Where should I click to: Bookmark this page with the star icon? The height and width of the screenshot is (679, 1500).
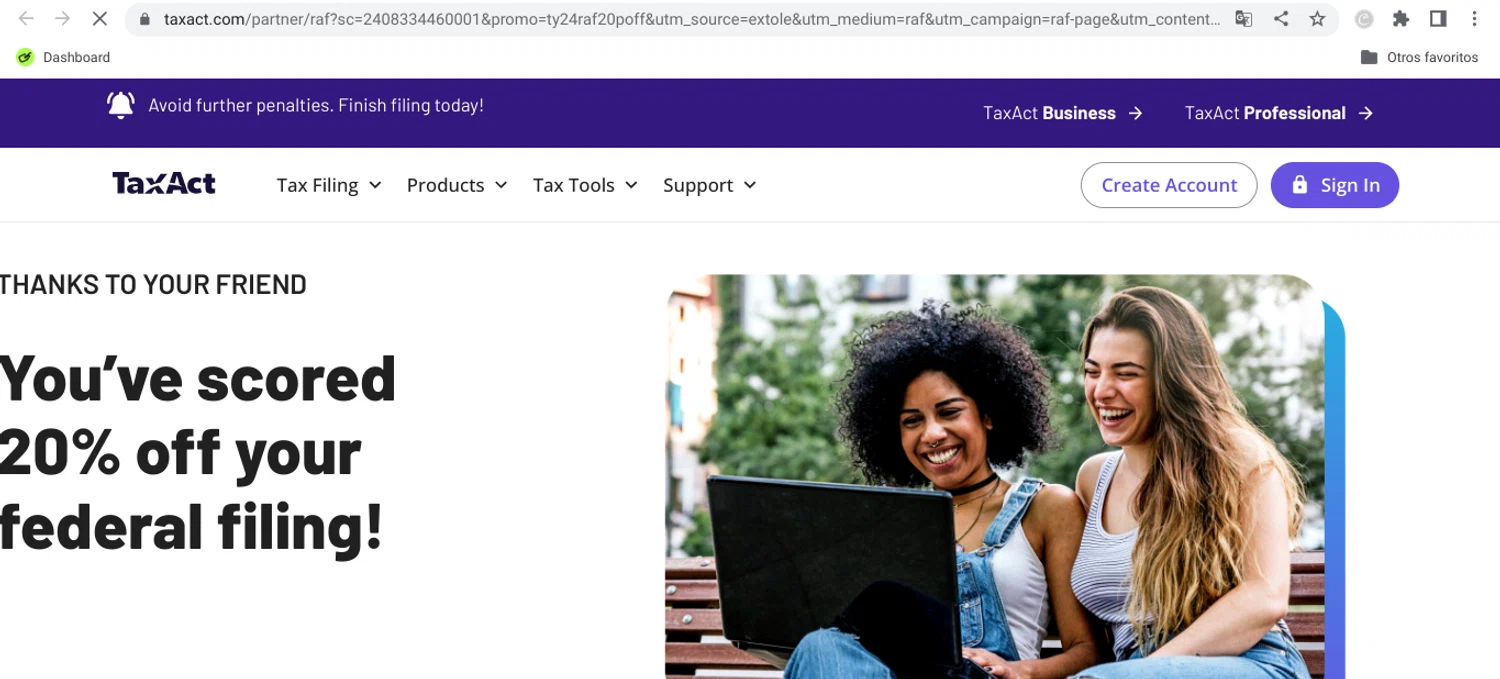tap(1317, 19)
